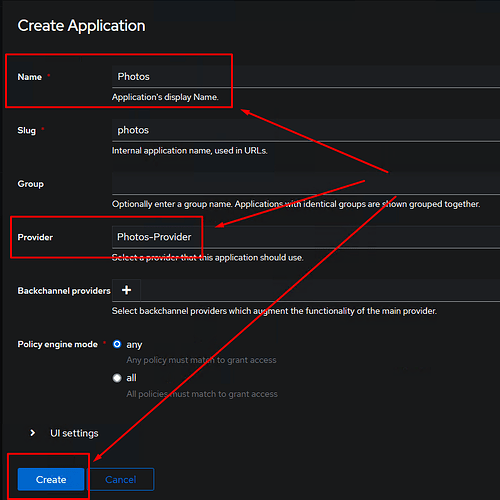Open the Provider dropdown showing Photos-Provider
The width and height of the screenshot is (500, 500).
[x=306, y=237]
